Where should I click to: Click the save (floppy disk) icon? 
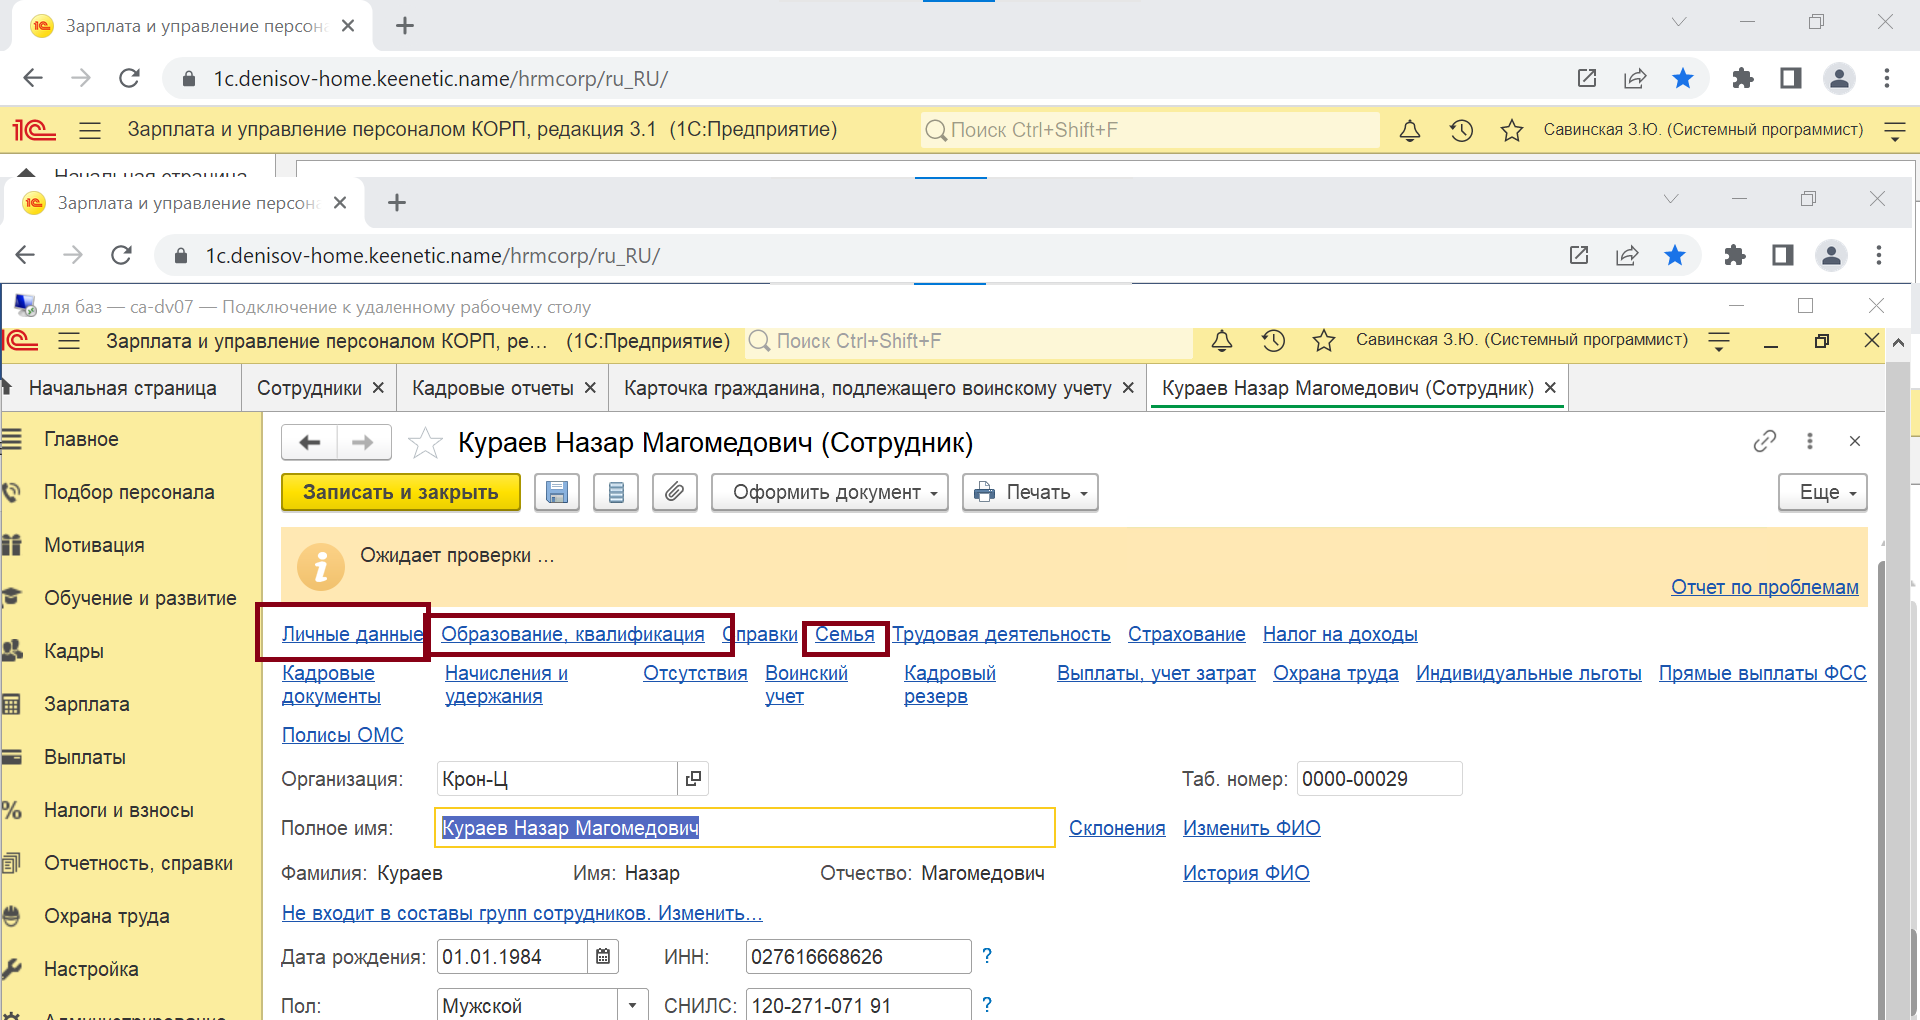(557, 492)
